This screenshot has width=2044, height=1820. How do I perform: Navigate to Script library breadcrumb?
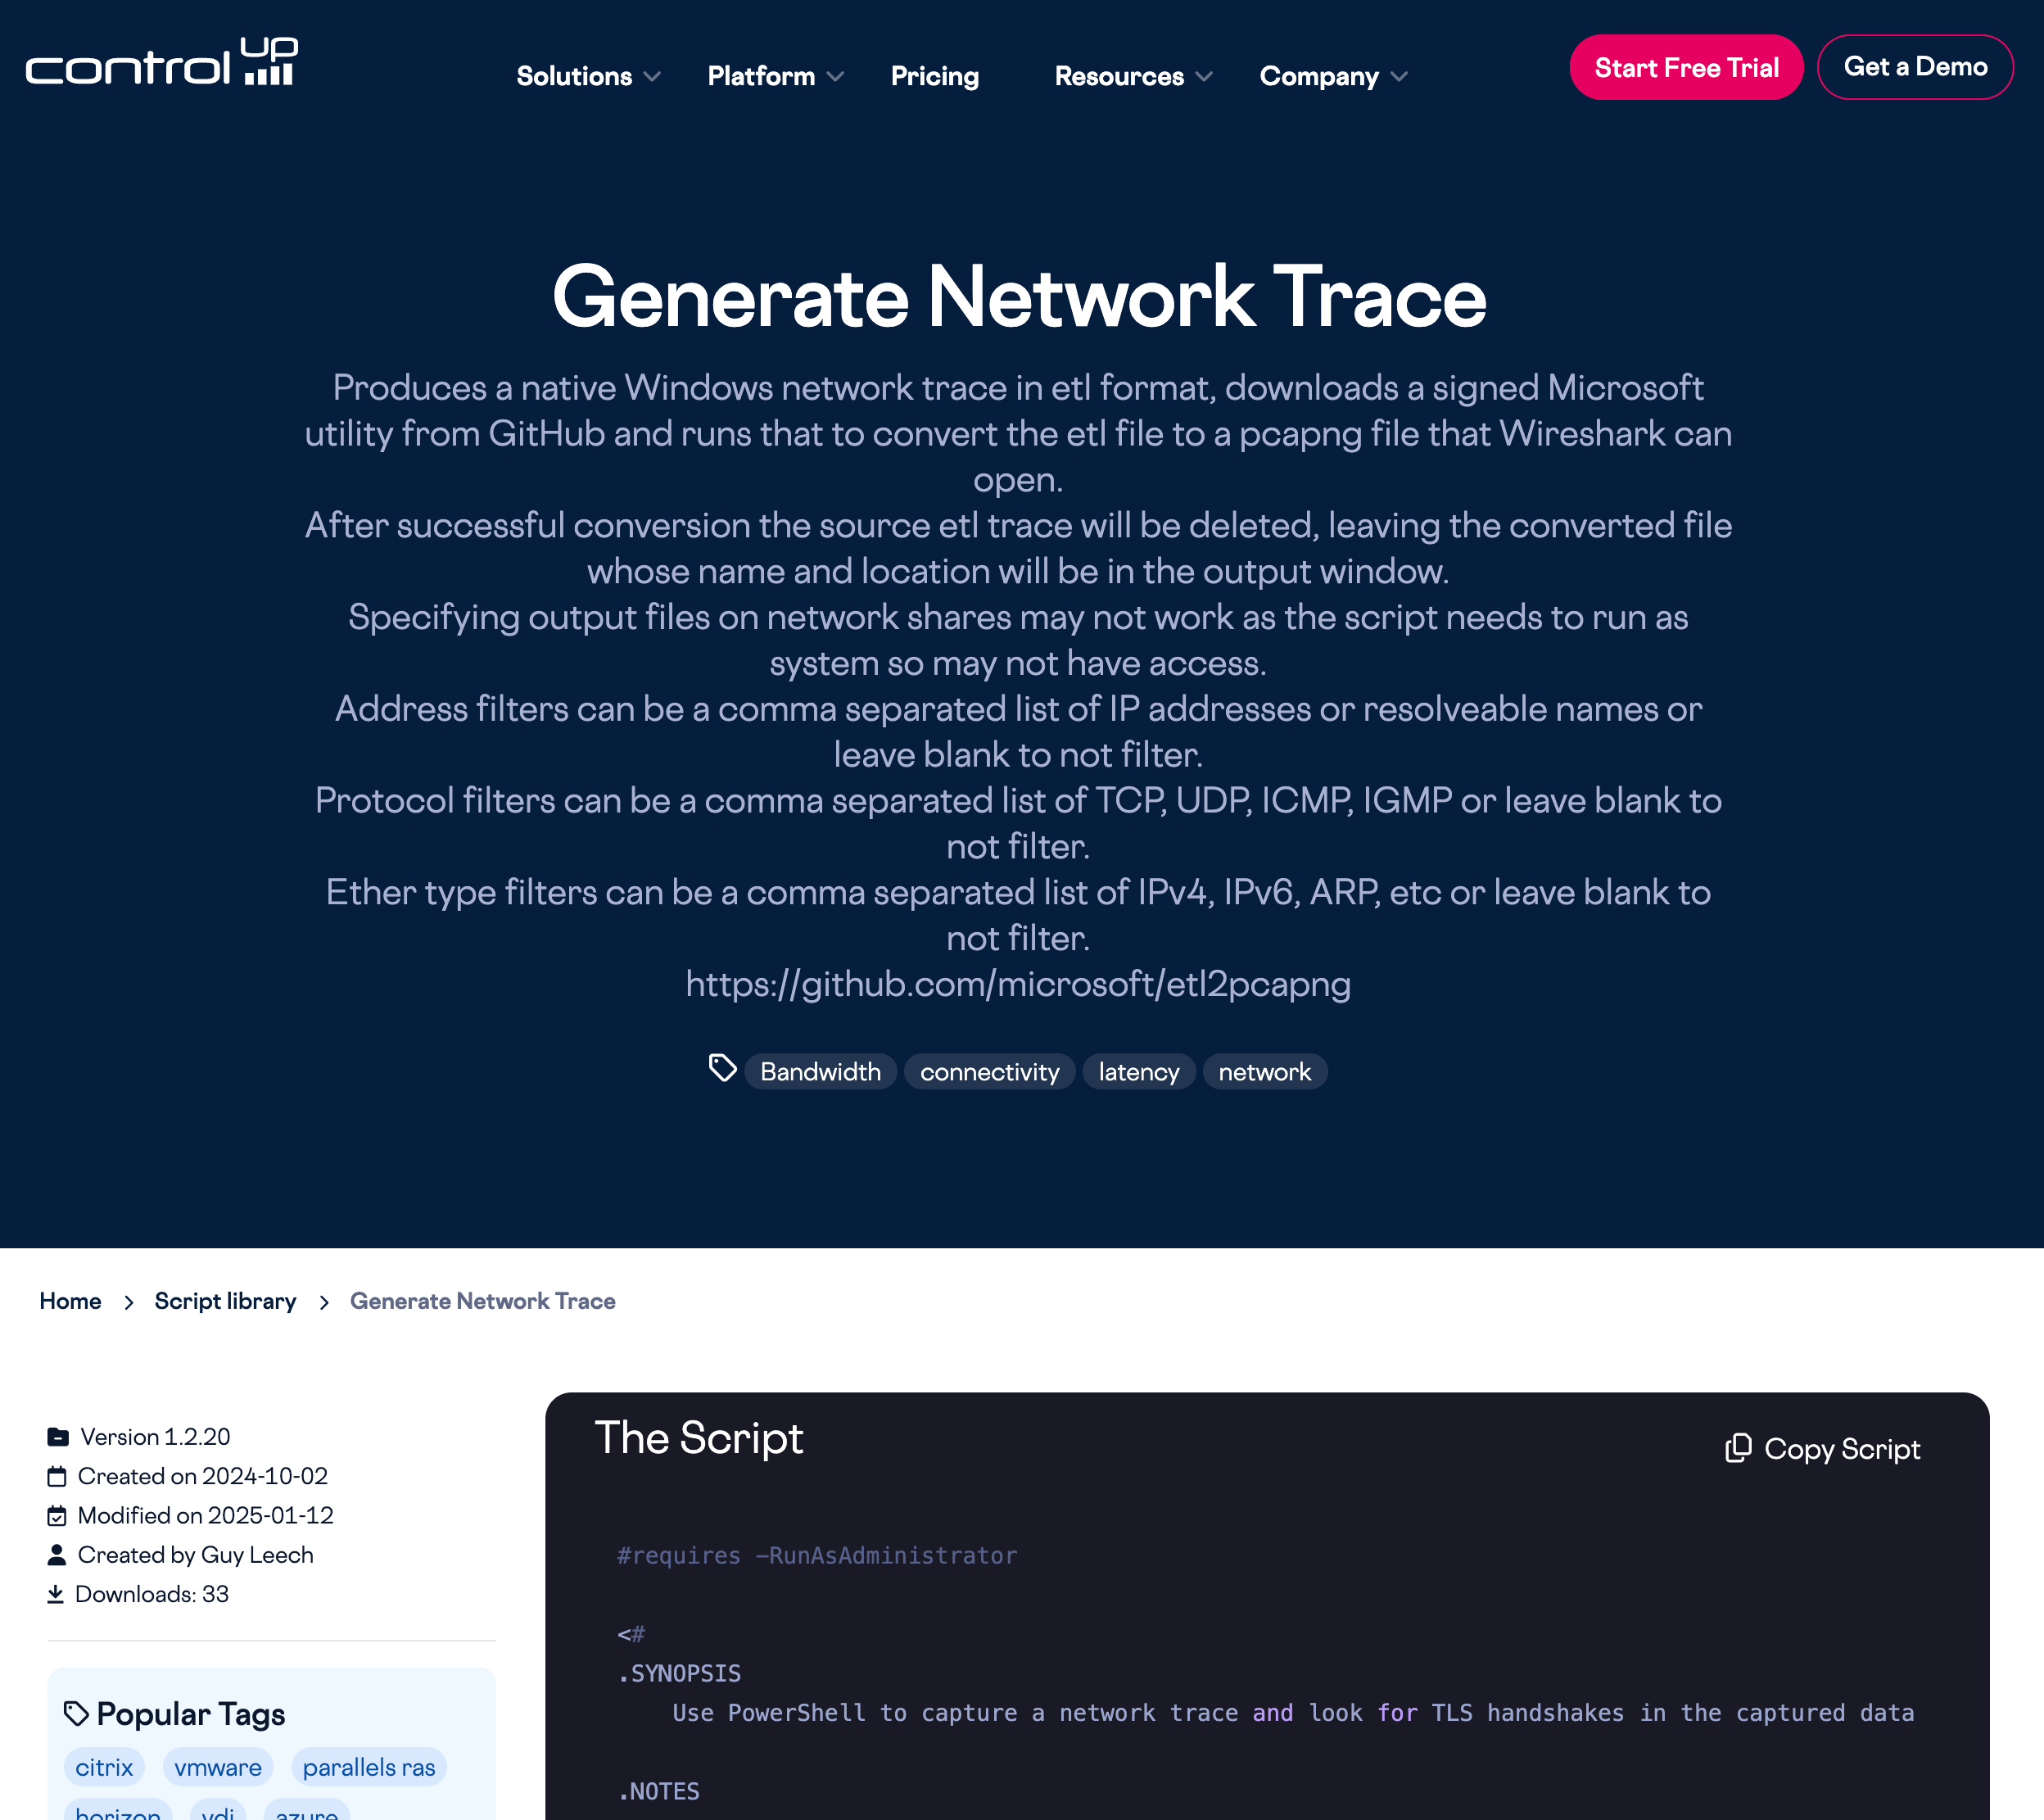click(225, 1301)
